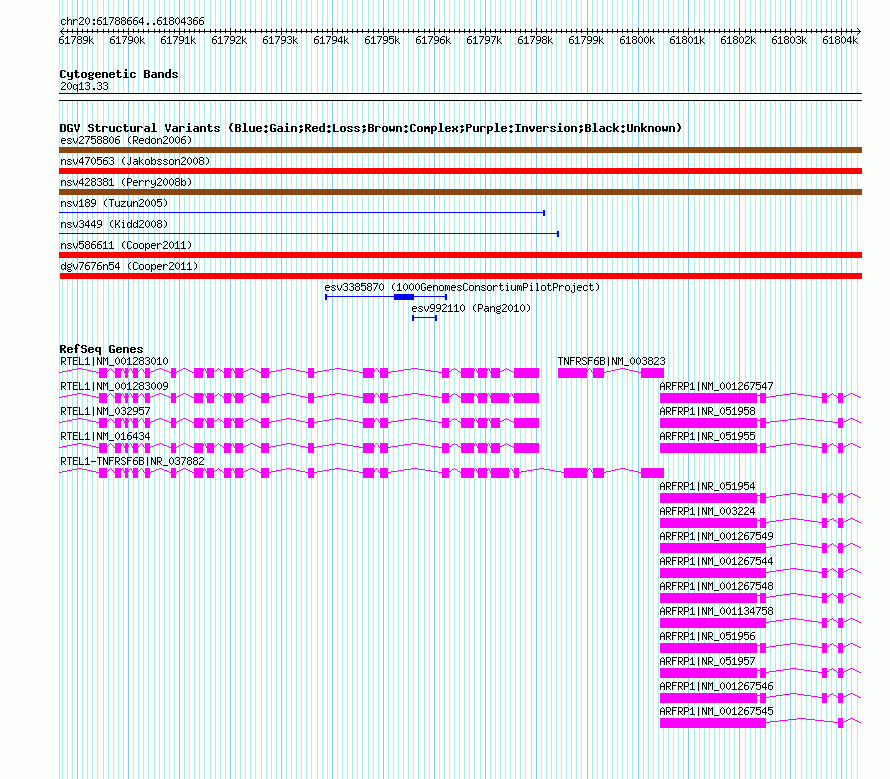
Task: Open transcript ARFRP1|NM_001267545
Action: (716, 711)
